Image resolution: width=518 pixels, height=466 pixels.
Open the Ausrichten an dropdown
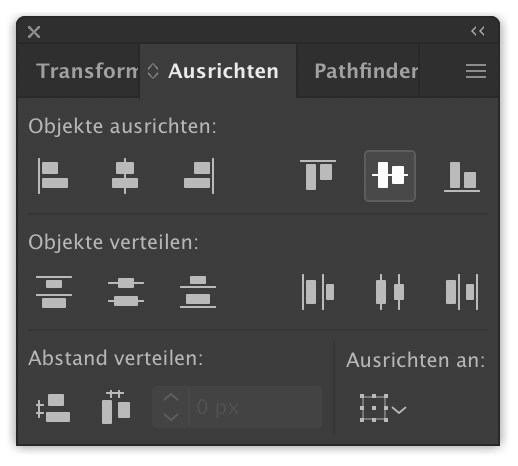[x=383, y=408]
